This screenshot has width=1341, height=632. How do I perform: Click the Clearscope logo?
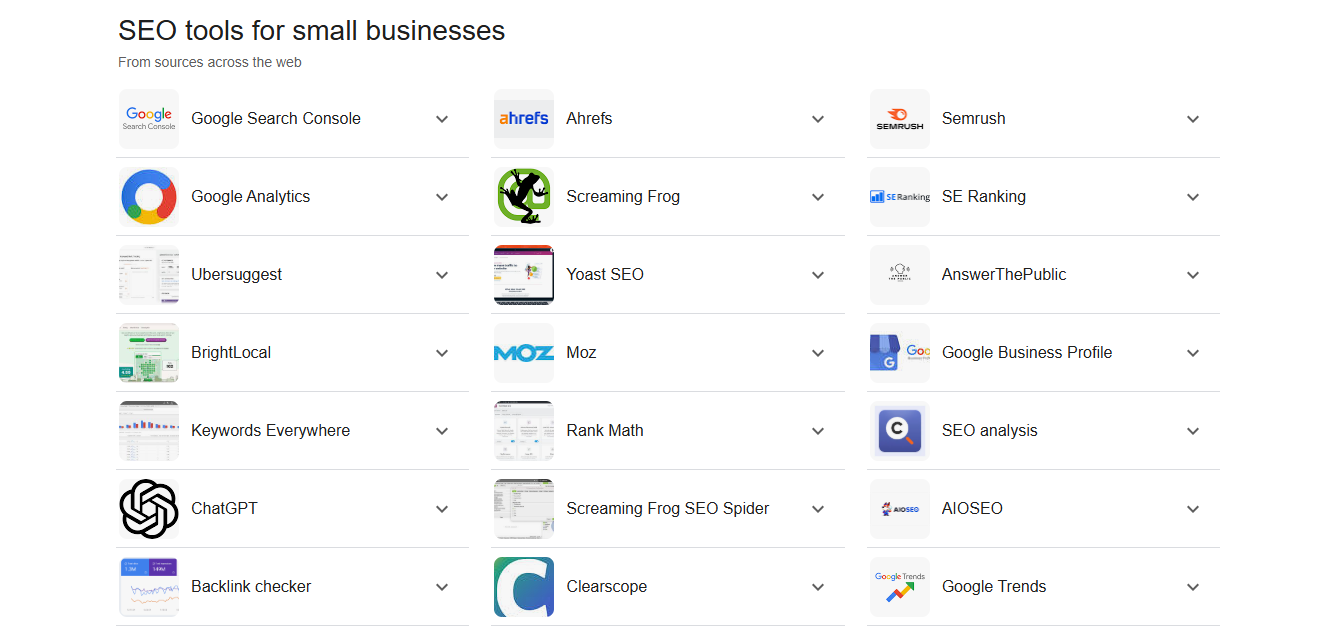pos(523,586)
